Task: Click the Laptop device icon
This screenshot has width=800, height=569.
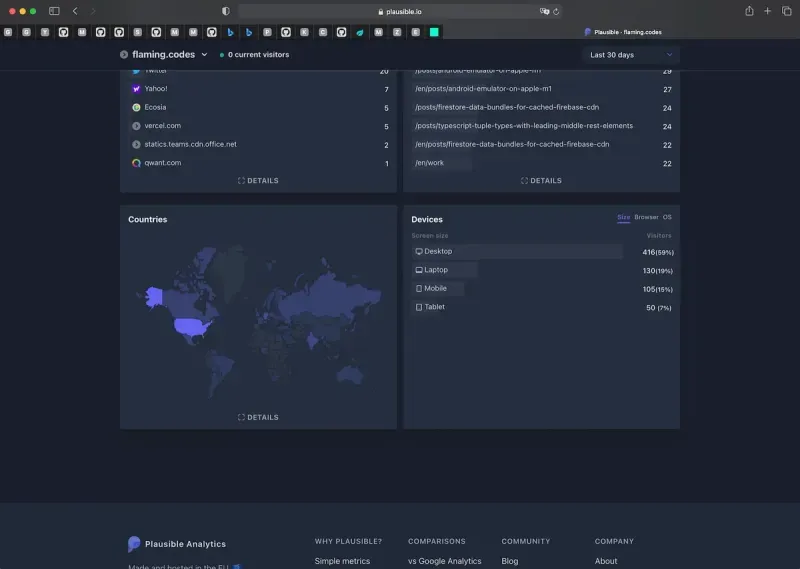Action: 419,270
